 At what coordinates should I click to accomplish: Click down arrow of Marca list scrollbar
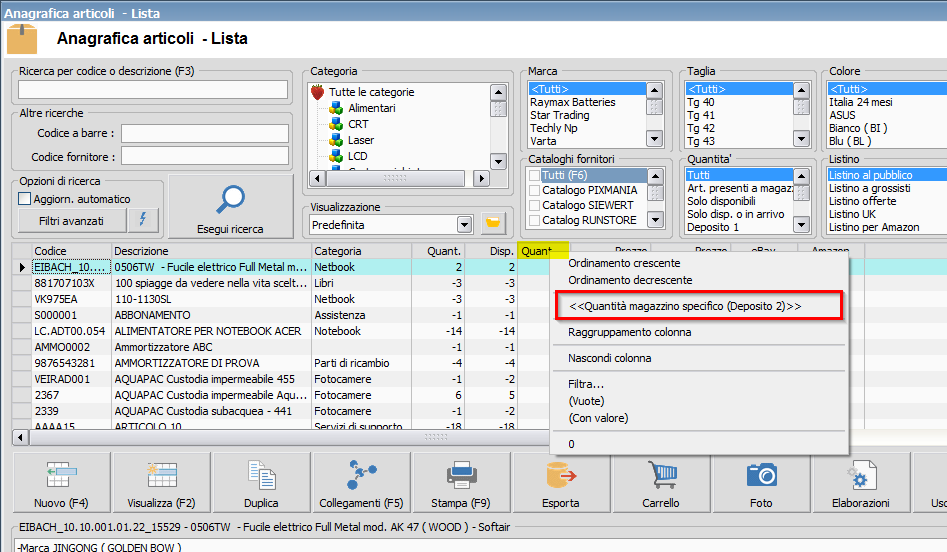coord(655,139)
